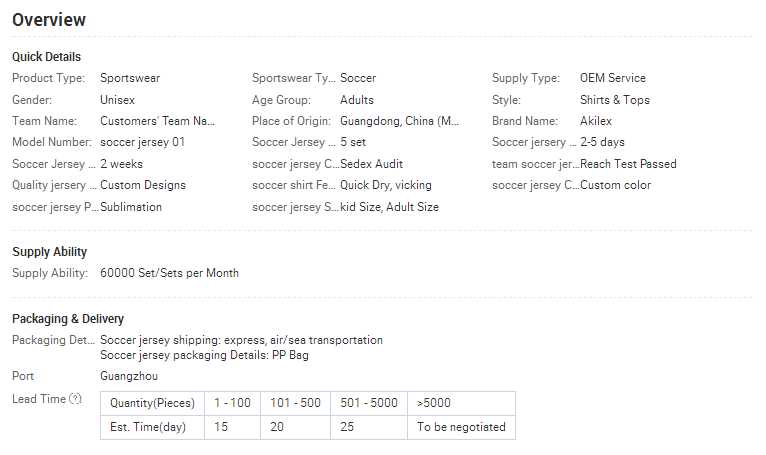
Task: Click the Supply Ability section heading
Action: [50, 252]
